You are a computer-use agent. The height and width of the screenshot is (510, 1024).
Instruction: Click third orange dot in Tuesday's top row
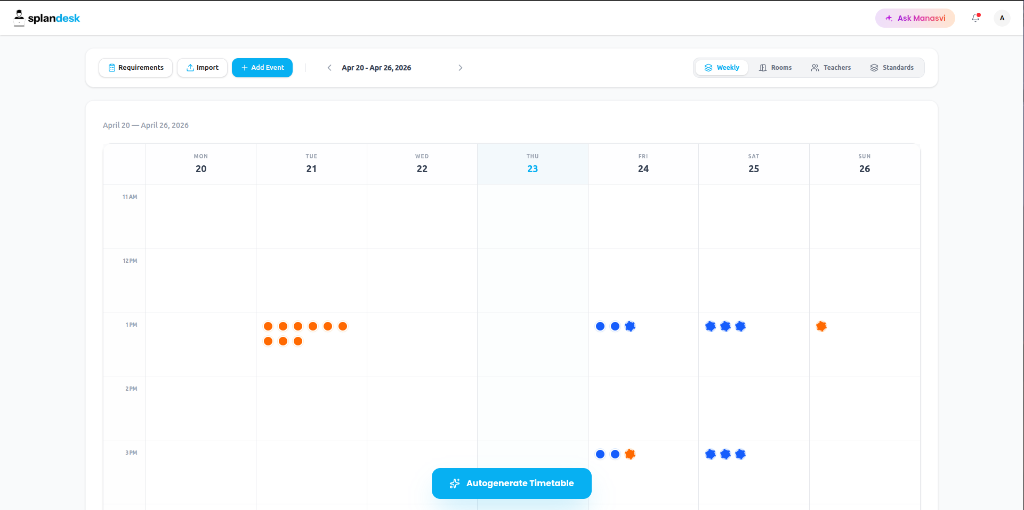coord(298,326)
